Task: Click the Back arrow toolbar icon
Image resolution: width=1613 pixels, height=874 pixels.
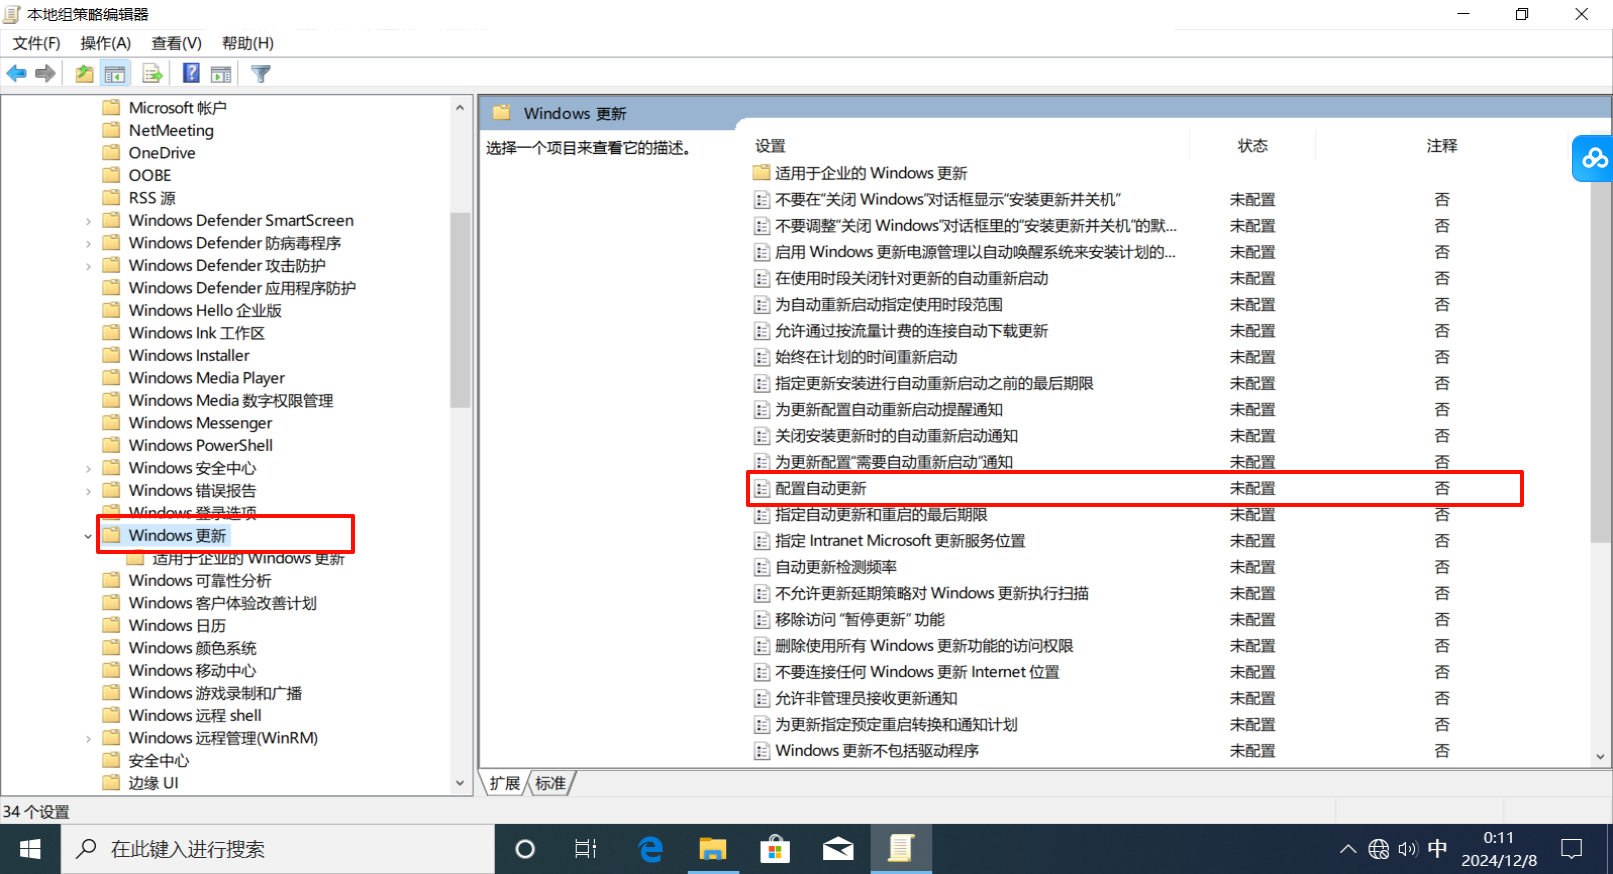Action: click(17, 73)
